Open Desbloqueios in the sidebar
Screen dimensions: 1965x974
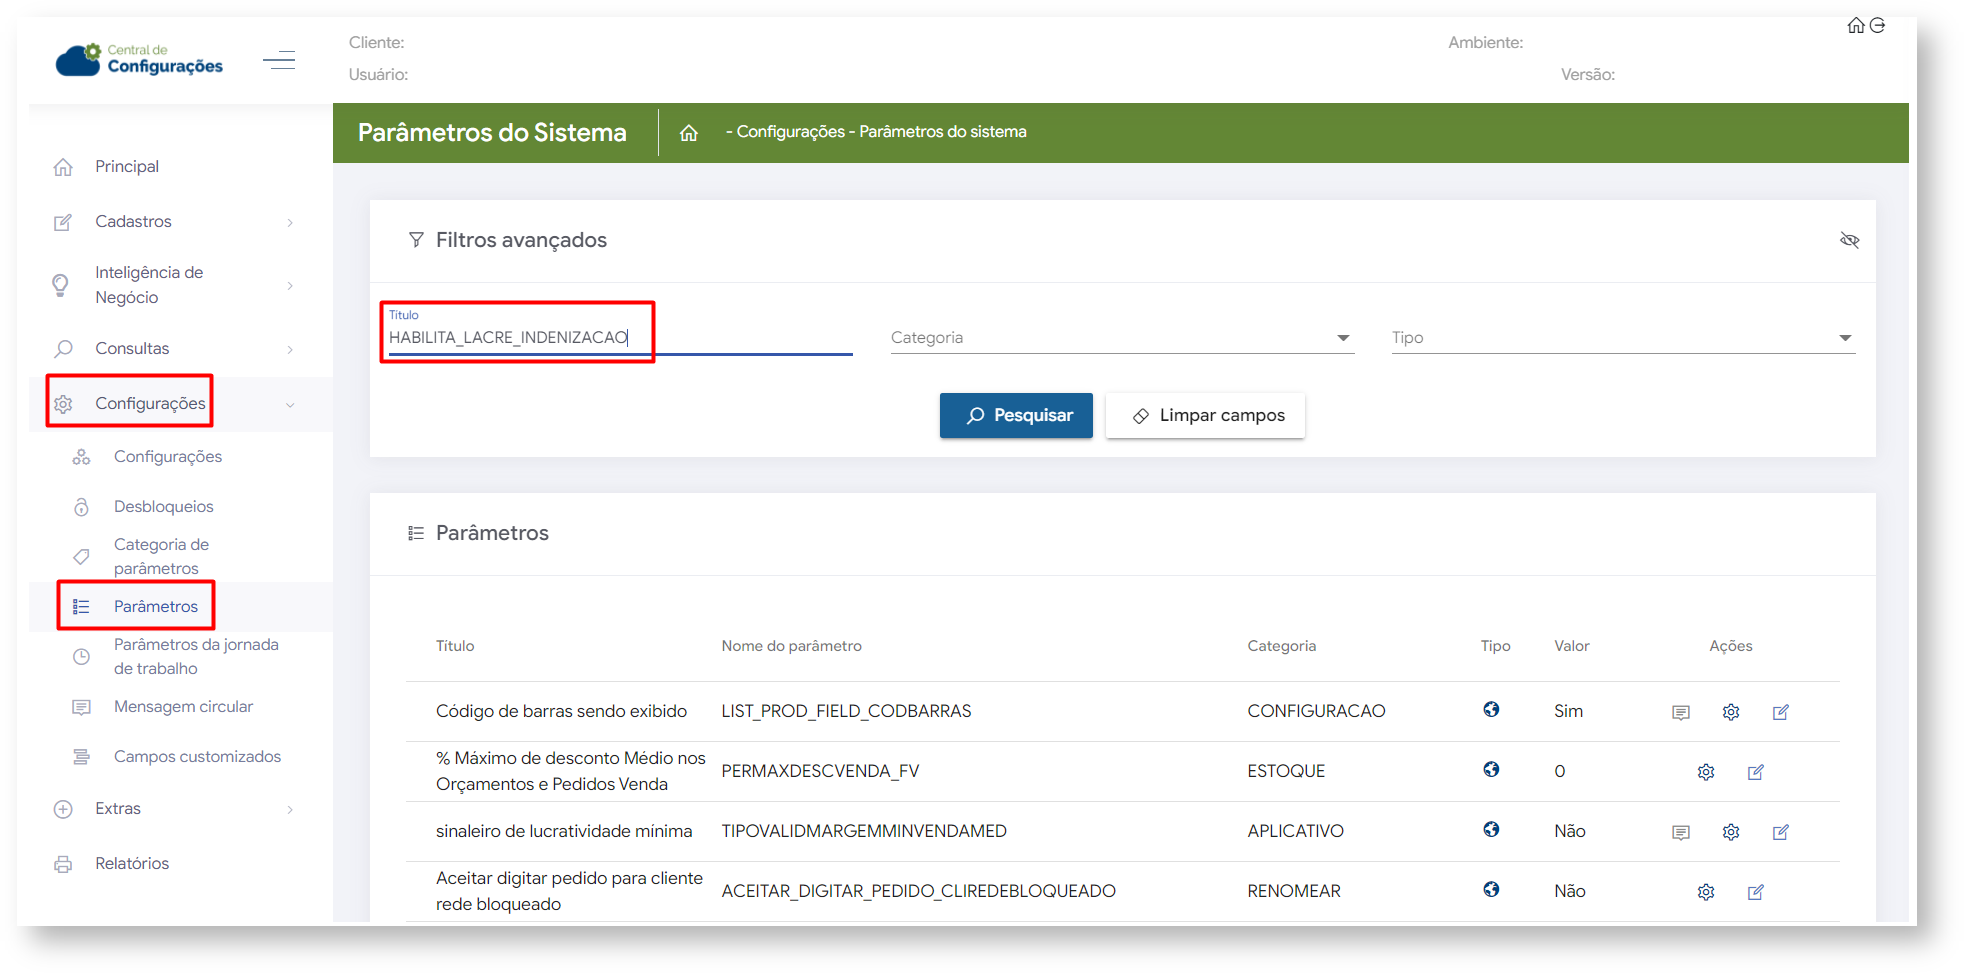(x=163, y=507)
